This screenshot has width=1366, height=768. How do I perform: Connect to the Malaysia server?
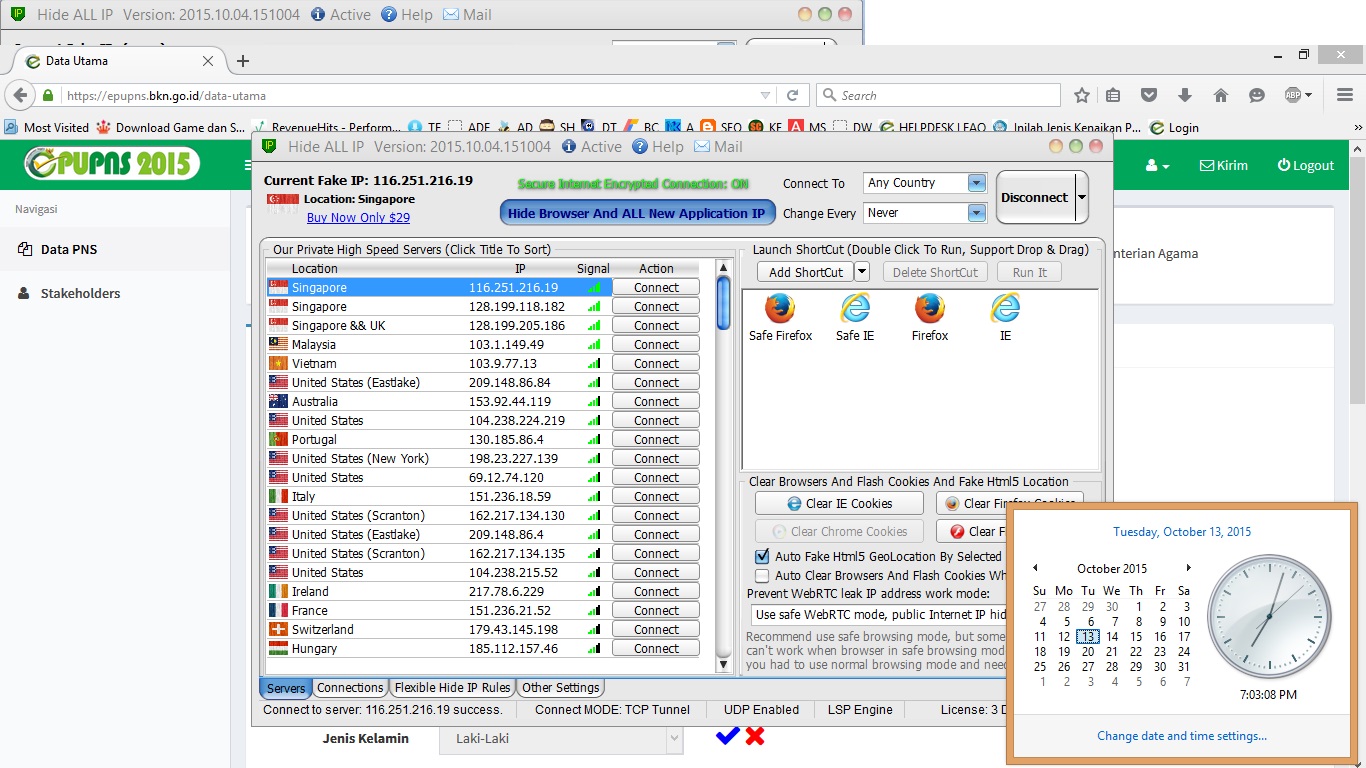point(656,344)
